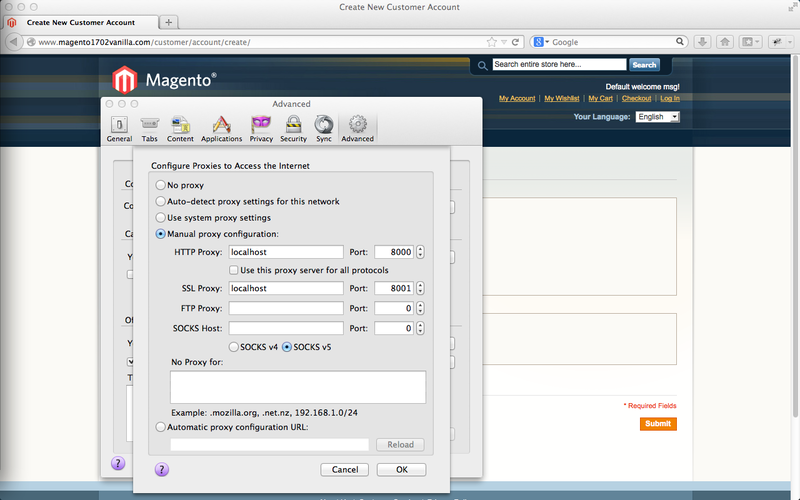Select No proxy radio button
Viewport: 800px width, 500px height.
point(160,185)
